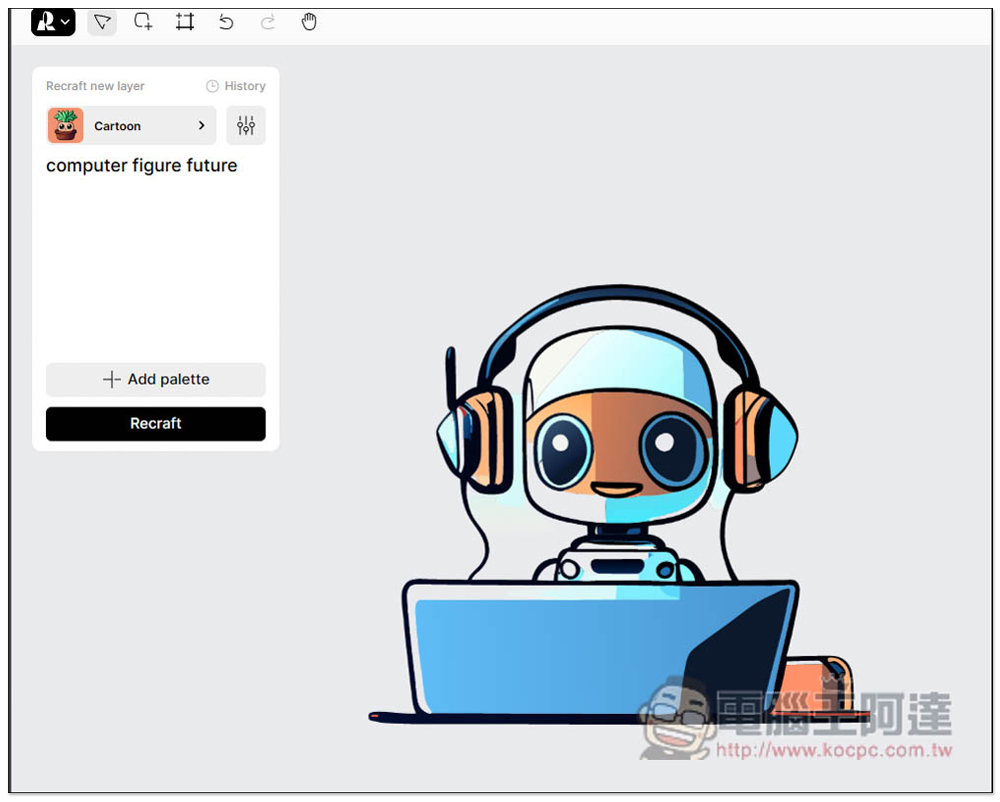Expand styles using the chevron arrow
The width and height of the screenshot is (1000, 802).
pyautogui.click(x=202, y=126)
